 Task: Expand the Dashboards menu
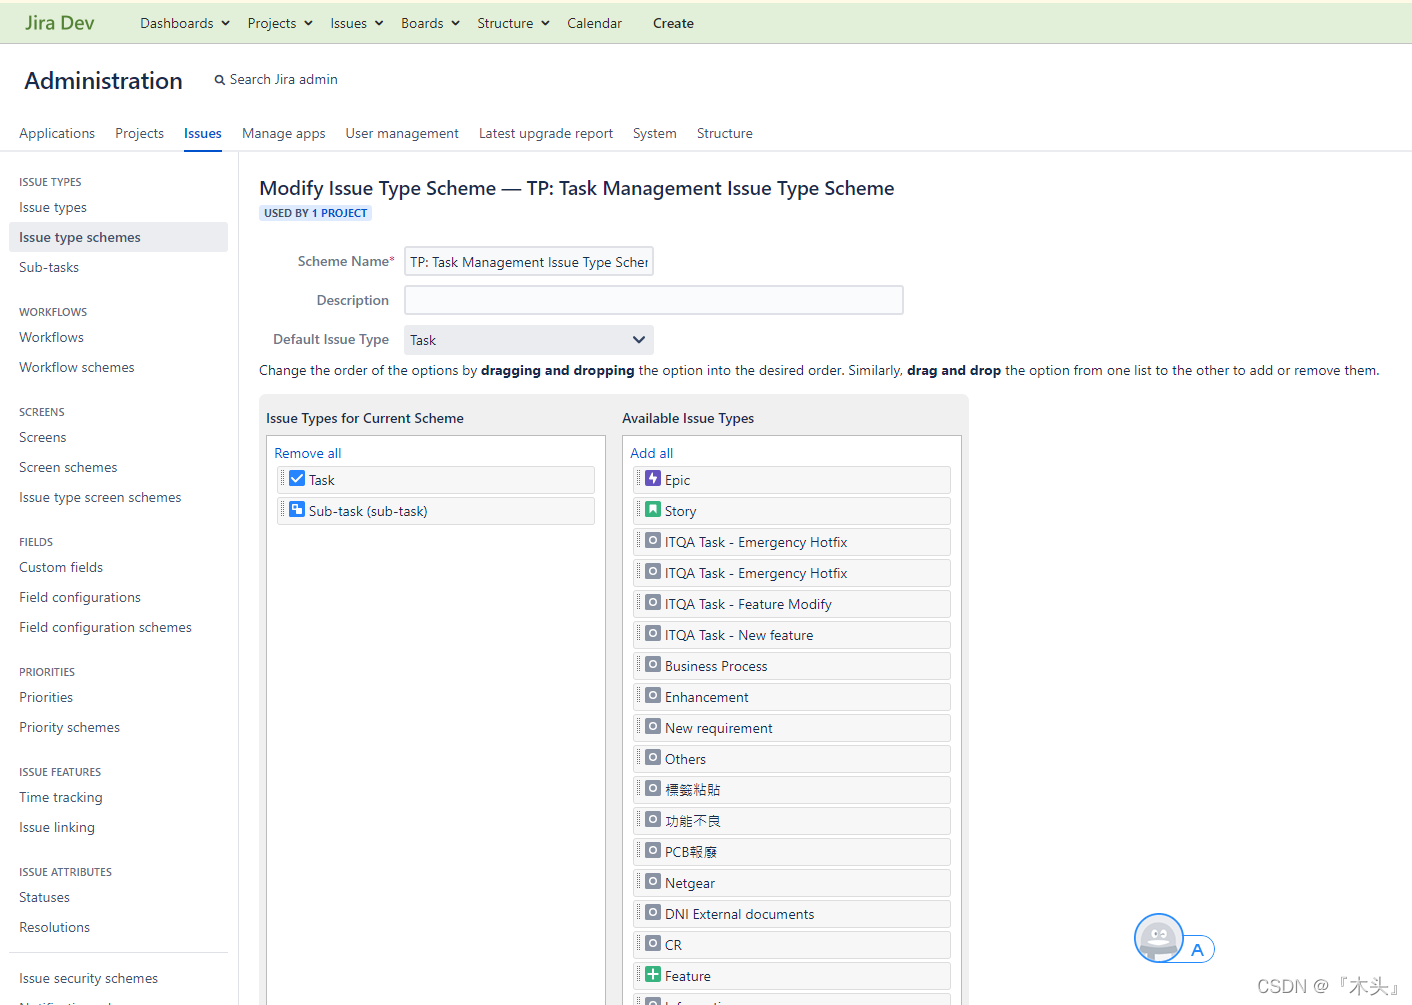click(185, 23)
